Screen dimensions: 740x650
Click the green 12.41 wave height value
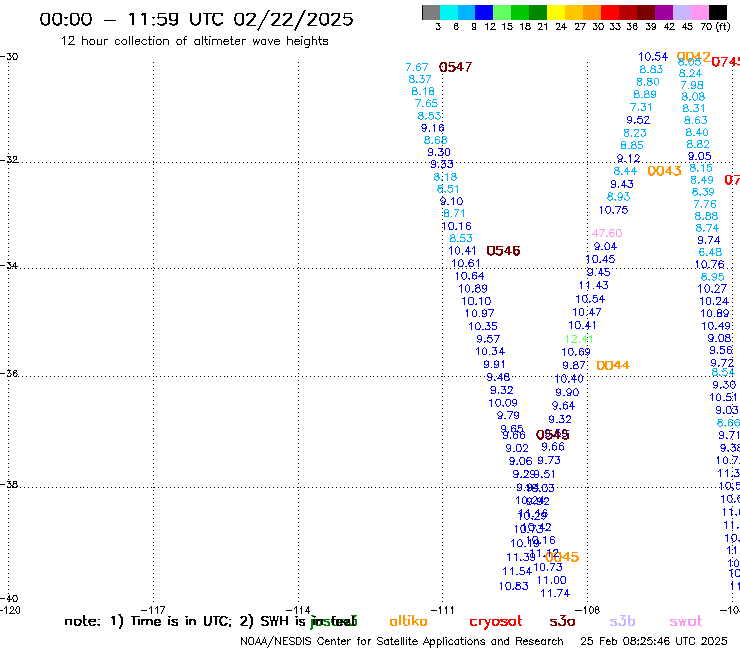tap(579, 339)
